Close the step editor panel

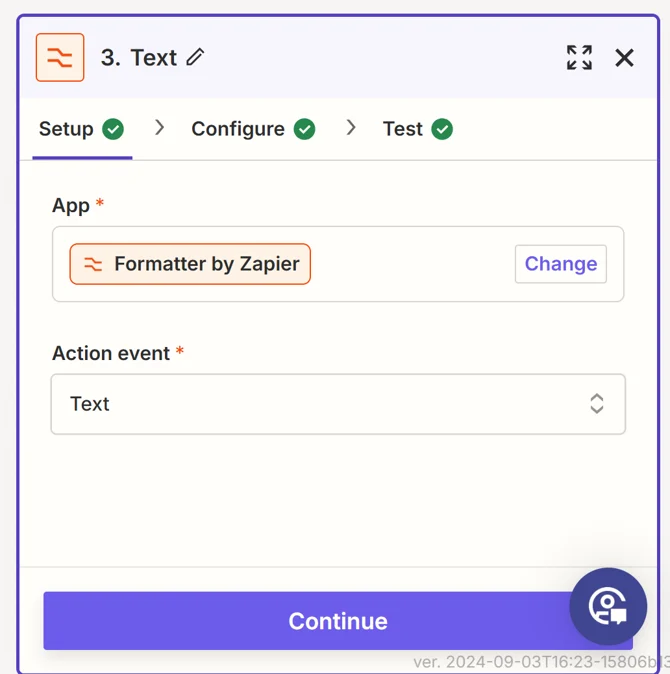click(625, 58)
